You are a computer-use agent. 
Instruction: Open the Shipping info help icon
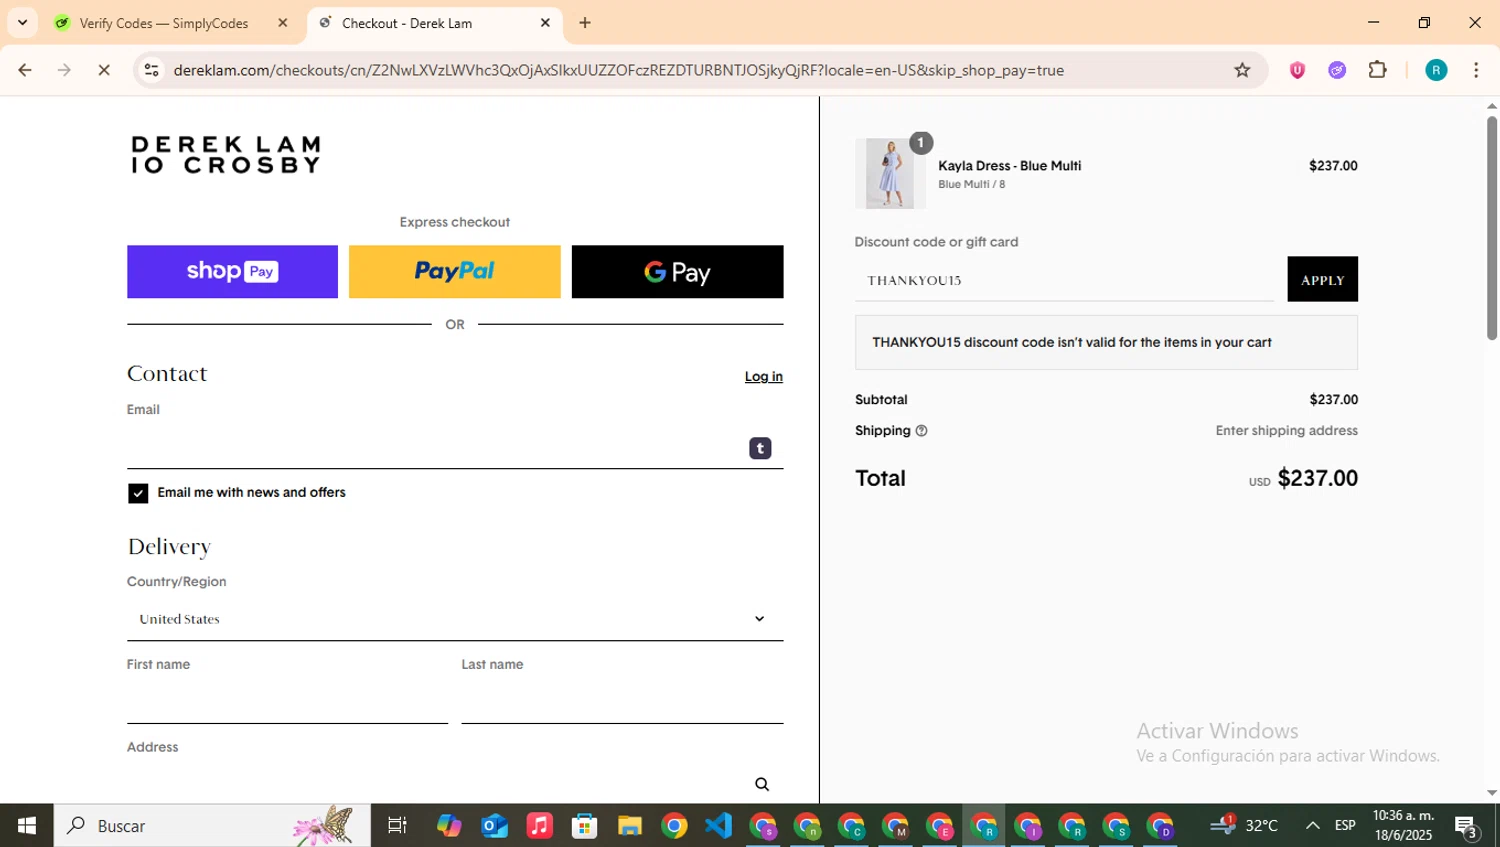pyautogui.click(x=922, y=431)
